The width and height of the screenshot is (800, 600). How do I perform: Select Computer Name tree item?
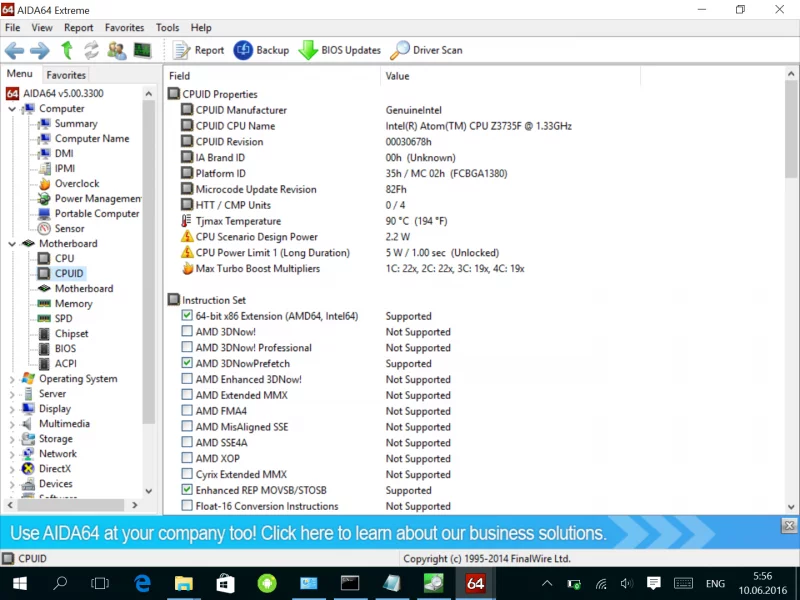coord(92,139)
